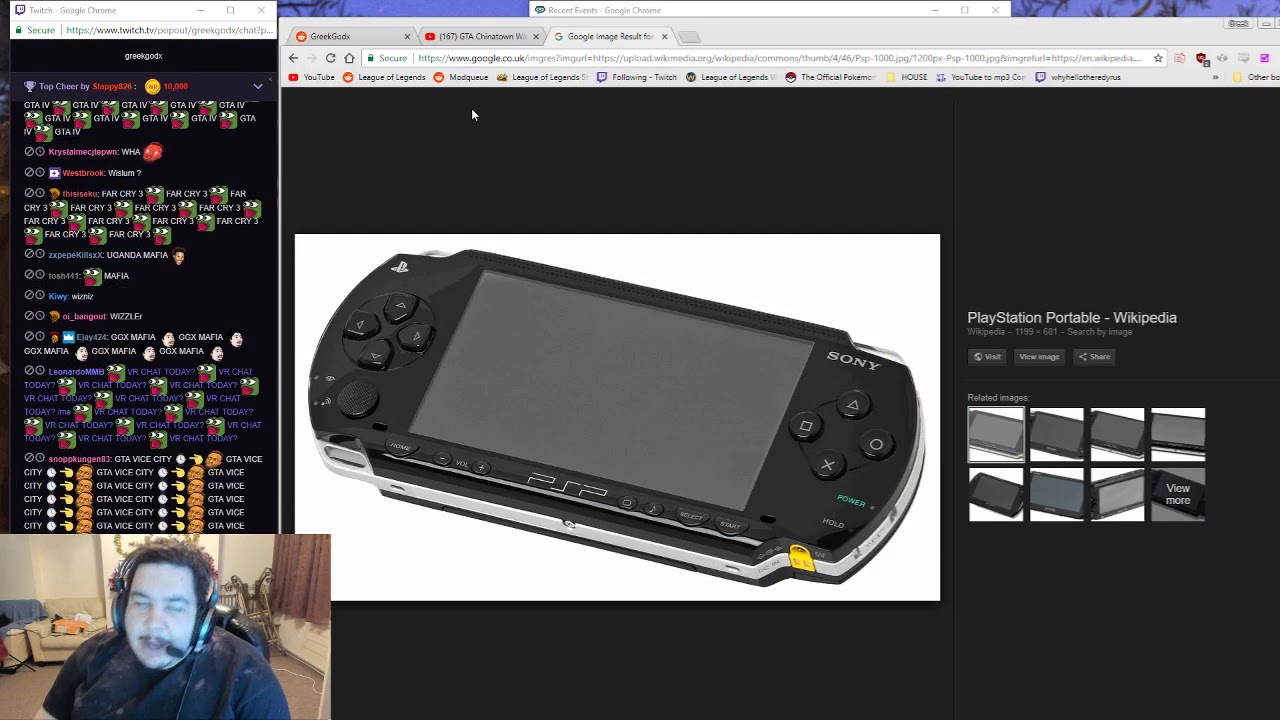
Task: Ban user LeonardoMMB in chat
Action: point(29,371)
